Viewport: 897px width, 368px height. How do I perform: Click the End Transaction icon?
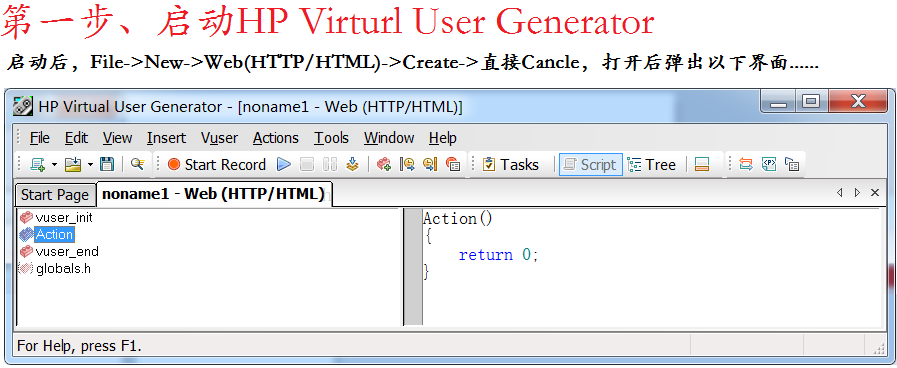[x=430, y=165]
